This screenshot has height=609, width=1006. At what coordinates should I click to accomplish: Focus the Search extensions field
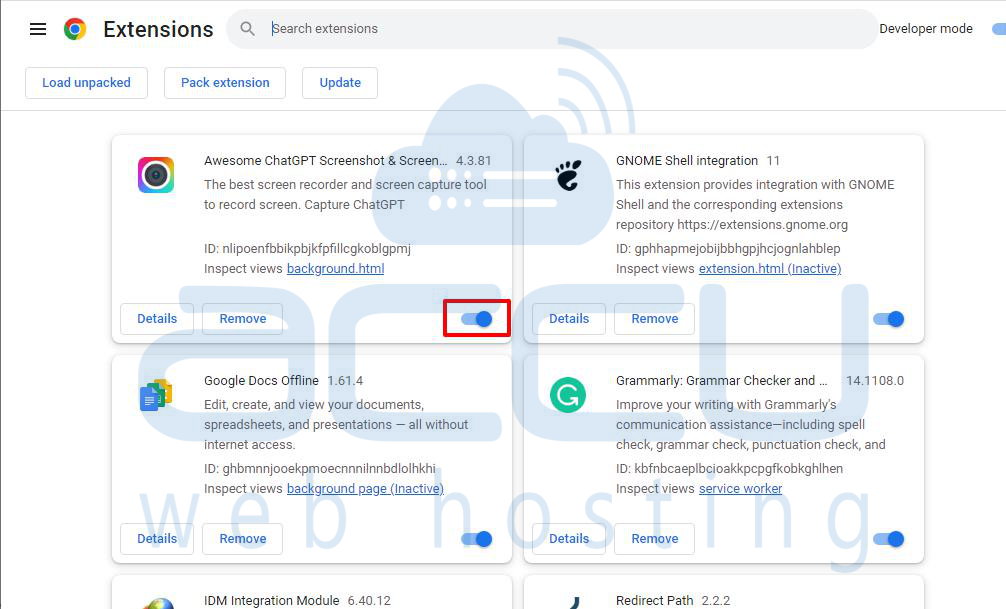552,29
